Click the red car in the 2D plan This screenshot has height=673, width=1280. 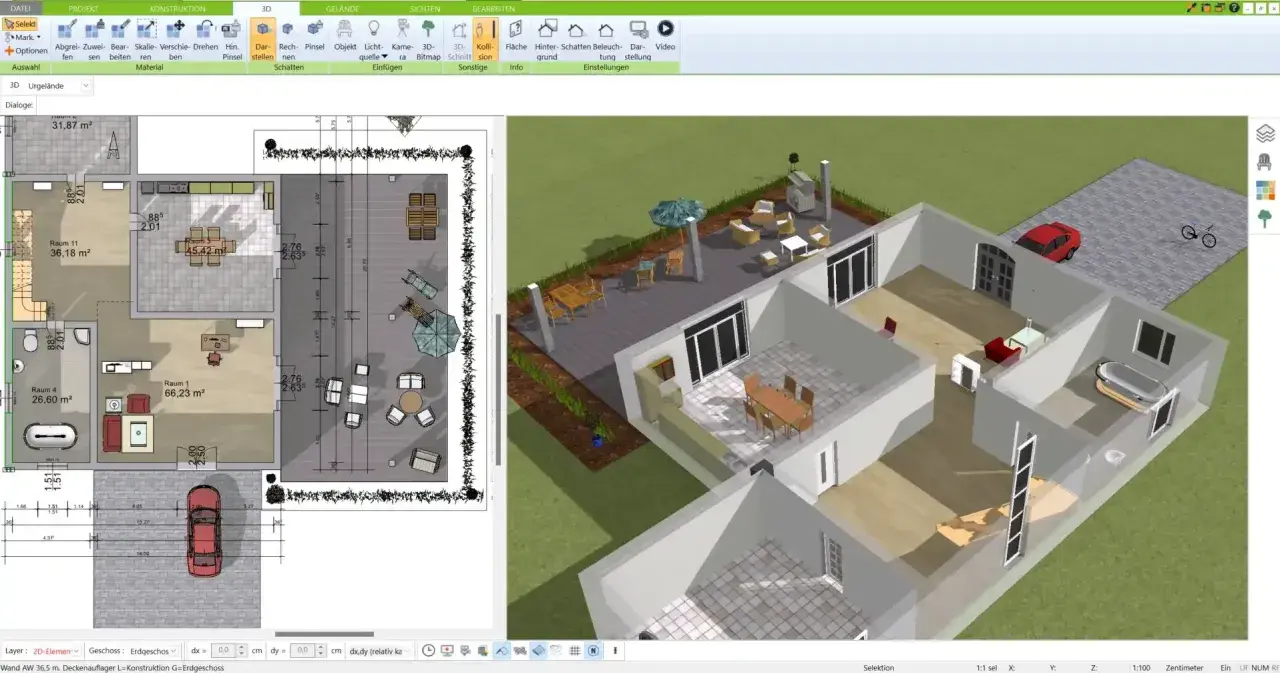[203, 529]
